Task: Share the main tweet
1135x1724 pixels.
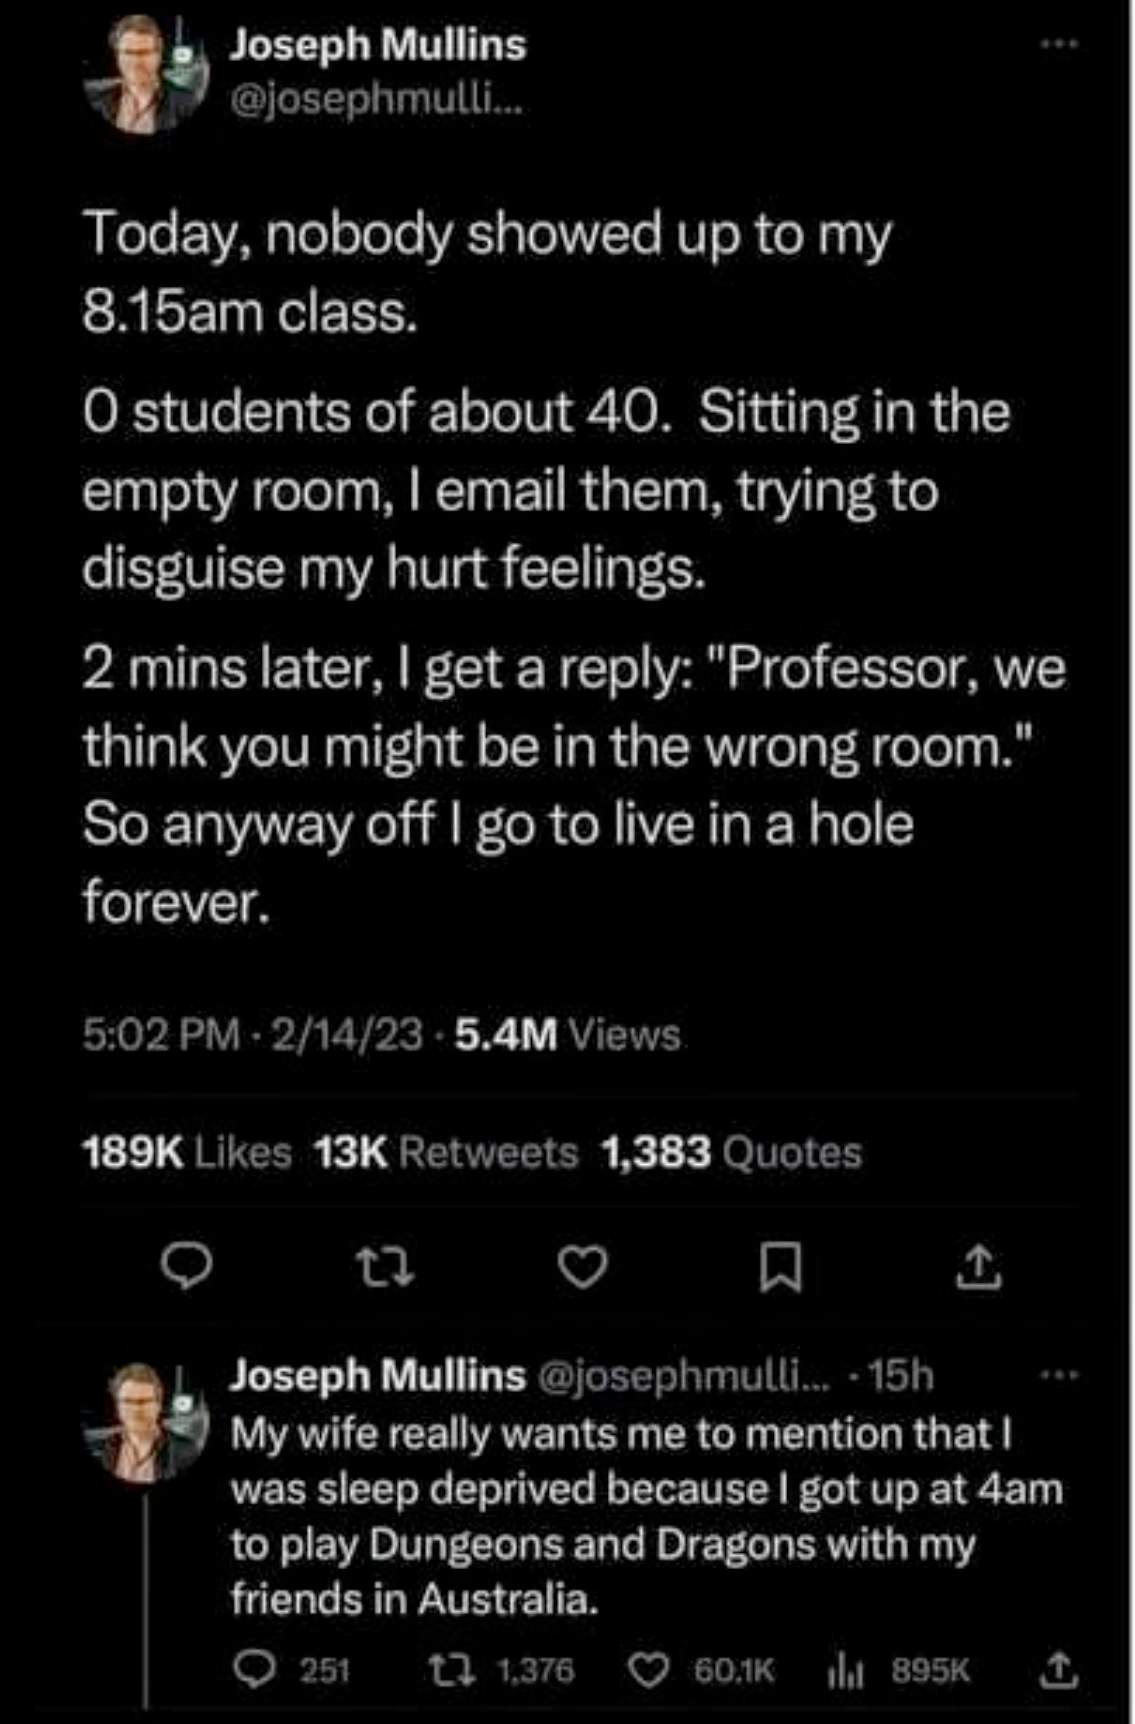Action: pyautogui.click(x=980, y=1269)
